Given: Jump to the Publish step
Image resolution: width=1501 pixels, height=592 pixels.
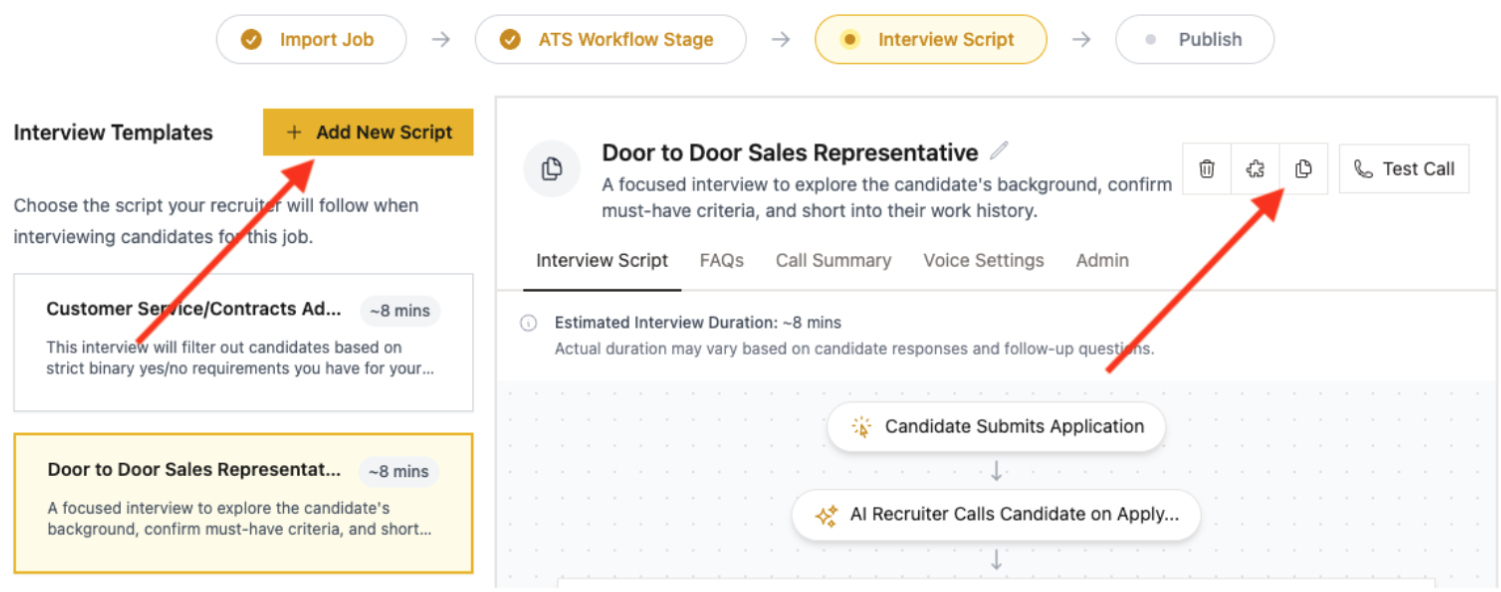Looking at the screenshot, I should click(x=1195, y=40).
